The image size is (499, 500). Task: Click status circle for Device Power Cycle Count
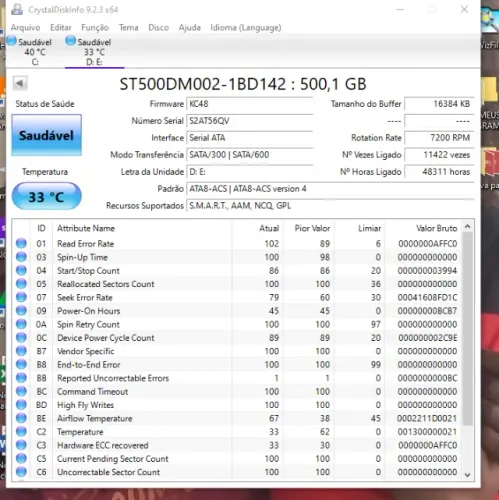(x=21, y=337)
